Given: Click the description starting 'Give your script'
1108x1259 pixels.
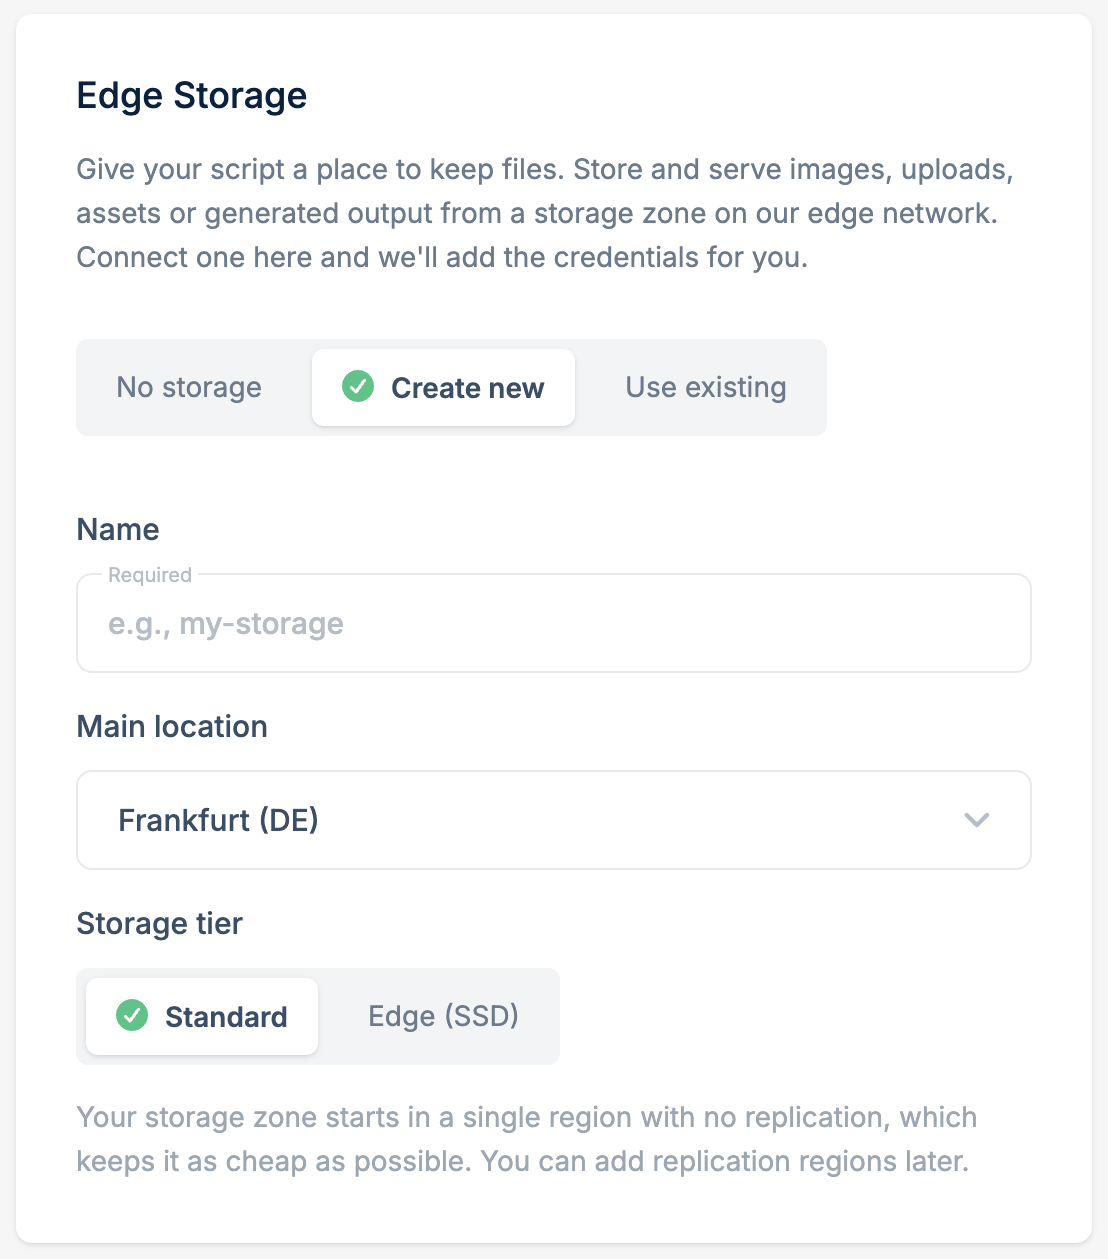Looking at the screenshot, I should coord(545,213).
